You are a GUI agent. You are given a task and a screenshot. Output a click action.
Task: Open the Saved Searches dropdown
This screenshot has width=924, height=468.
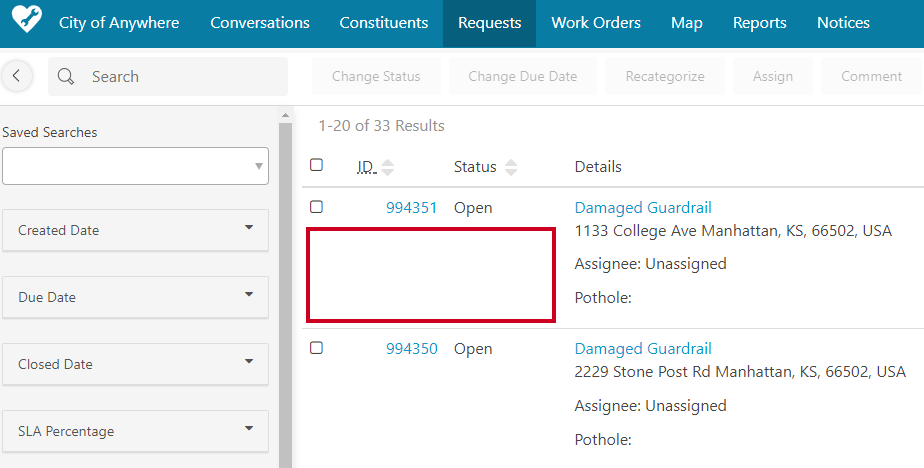coord(136,166)
